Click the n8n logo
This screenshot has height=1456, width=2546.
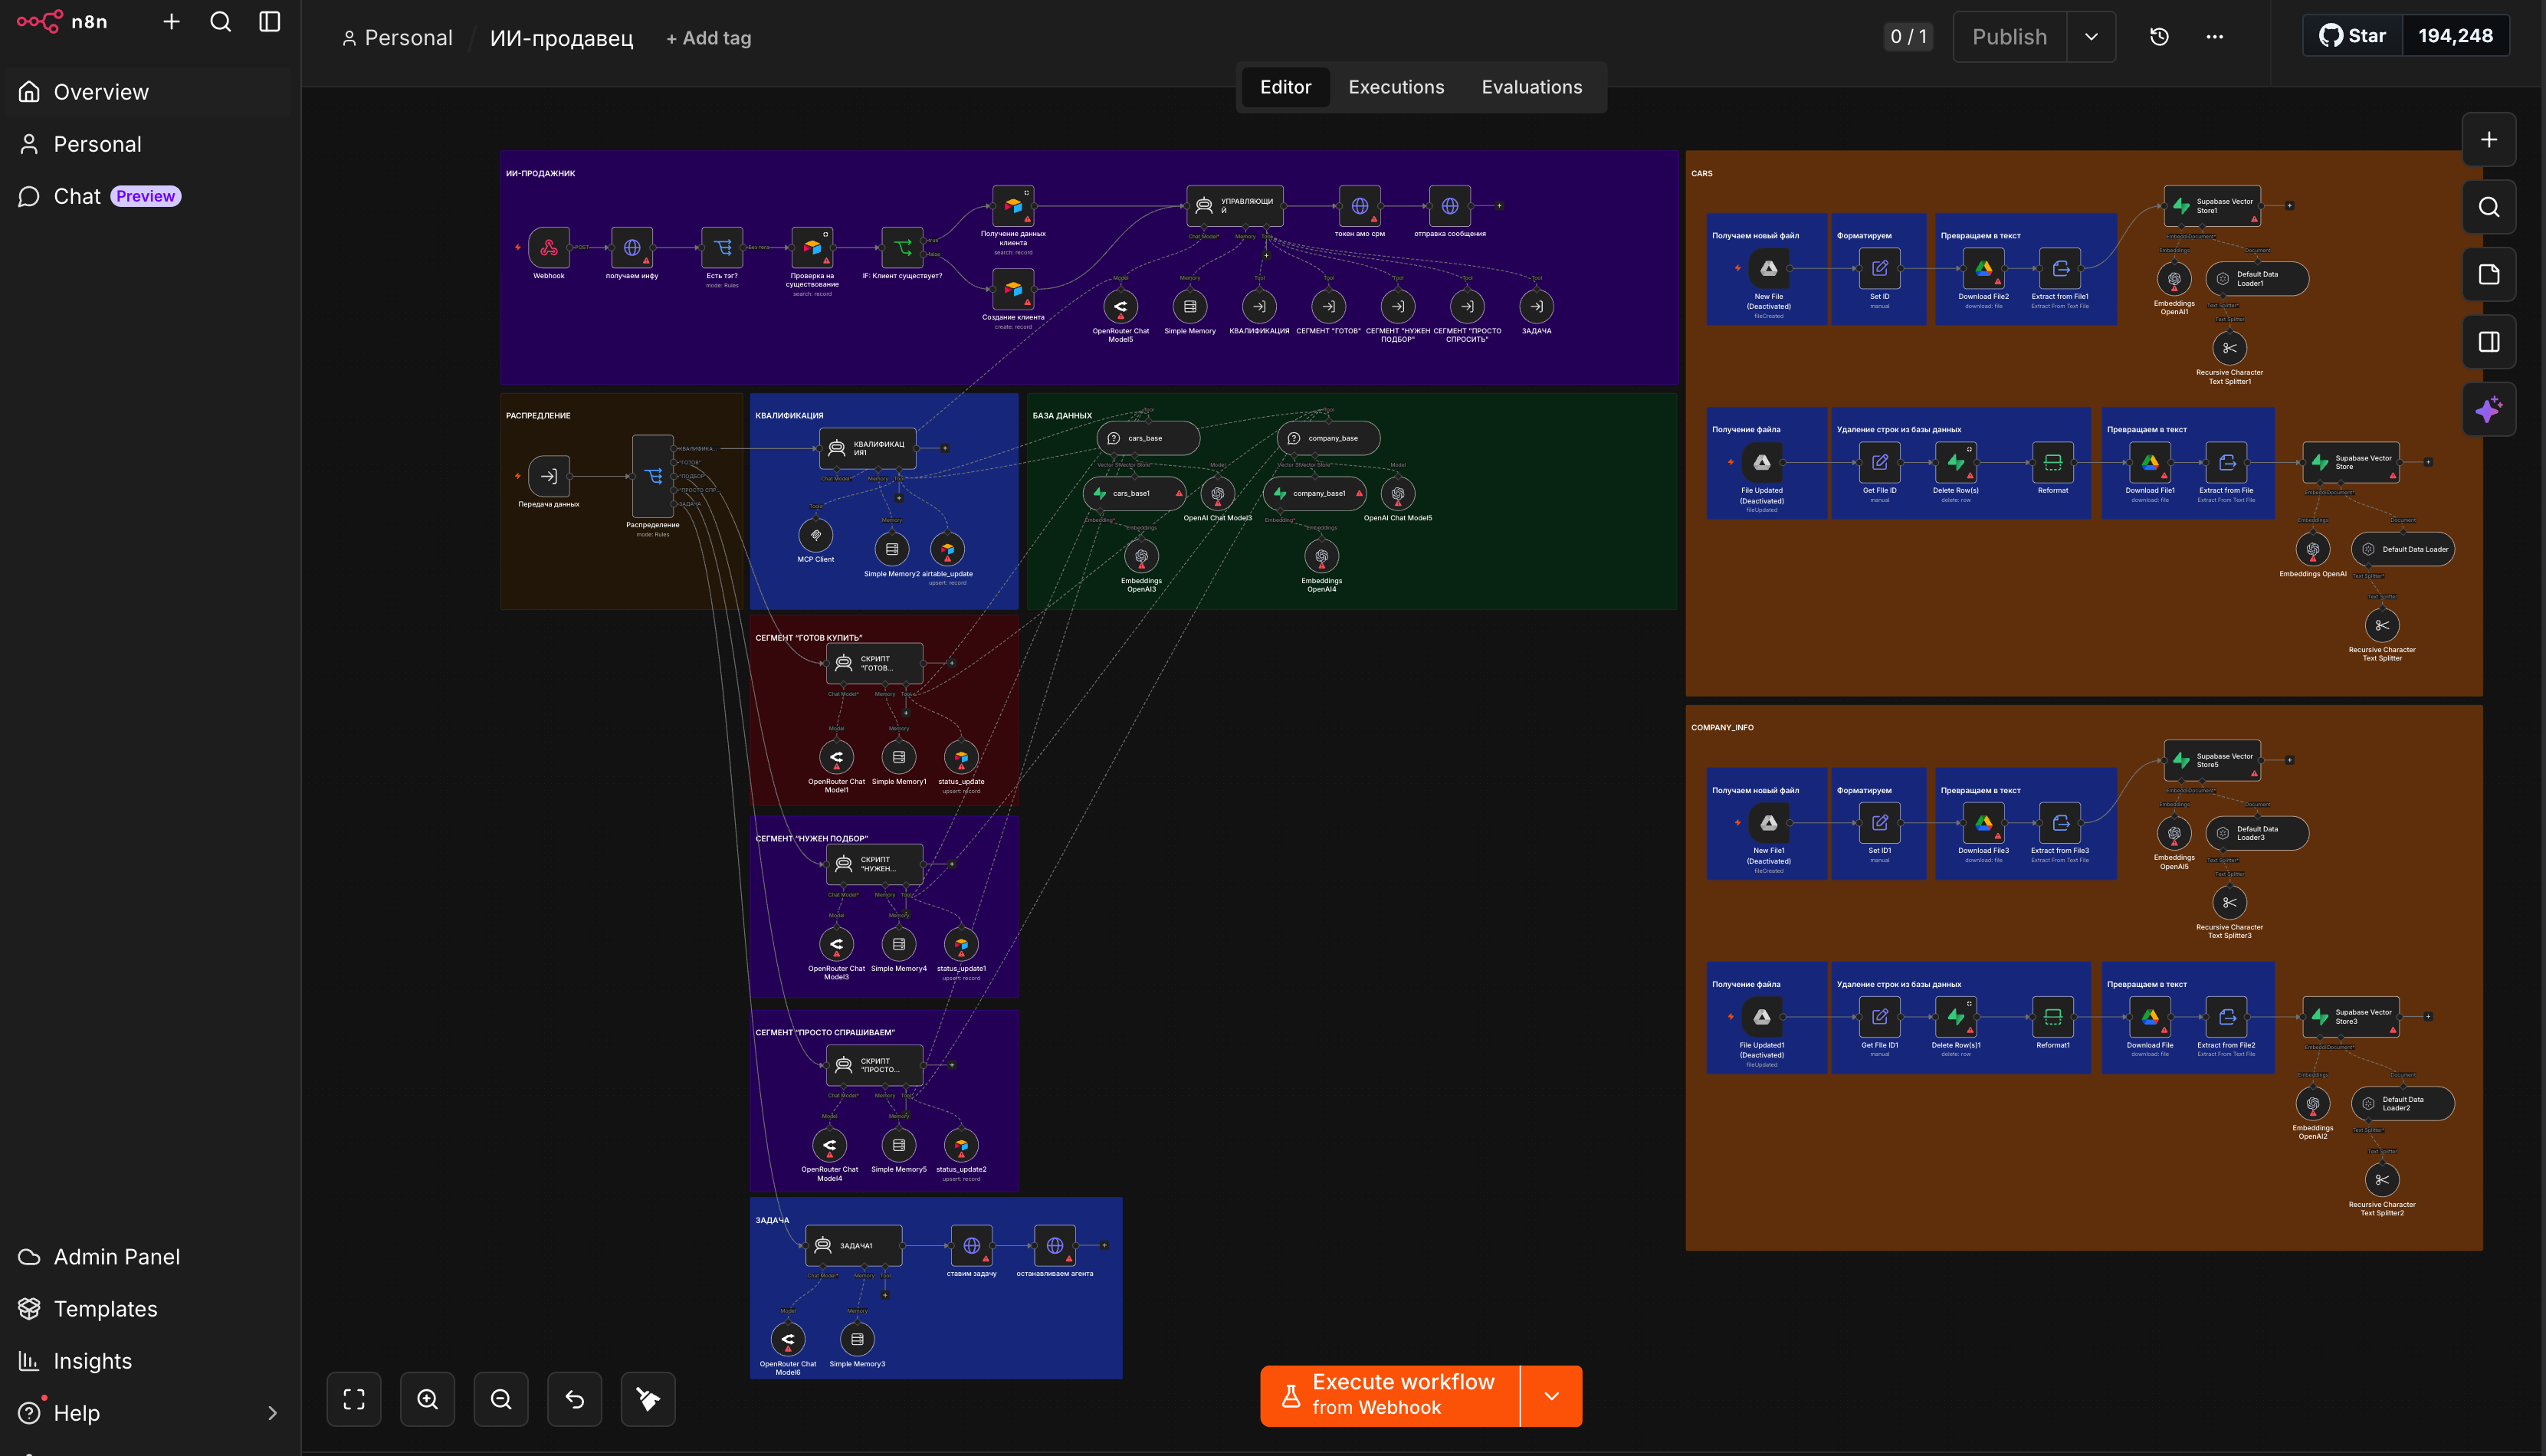62,22
